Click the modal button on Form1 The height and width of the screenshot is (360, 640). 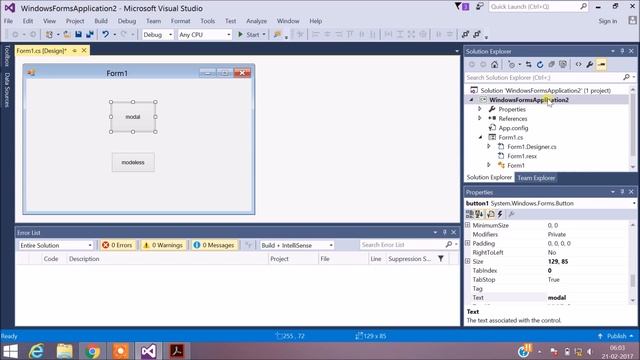pos(133,117)
